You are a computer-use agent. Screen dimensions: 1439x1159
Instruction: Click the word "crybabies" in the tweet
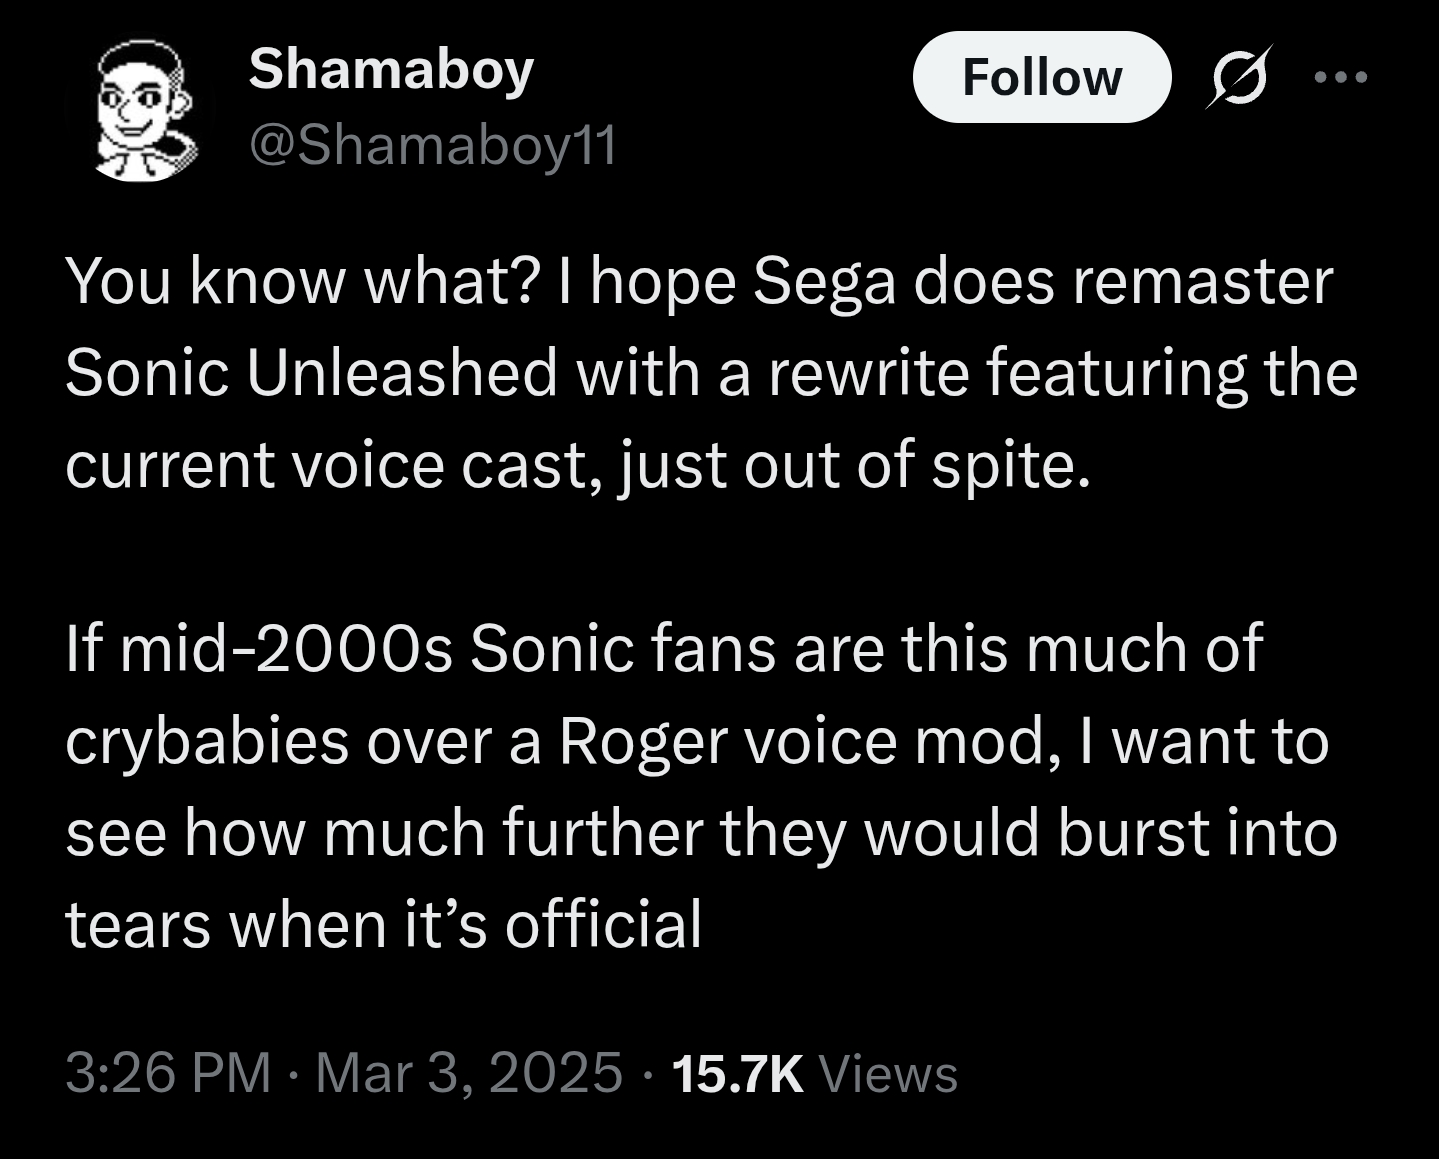[x=207, y=741]
